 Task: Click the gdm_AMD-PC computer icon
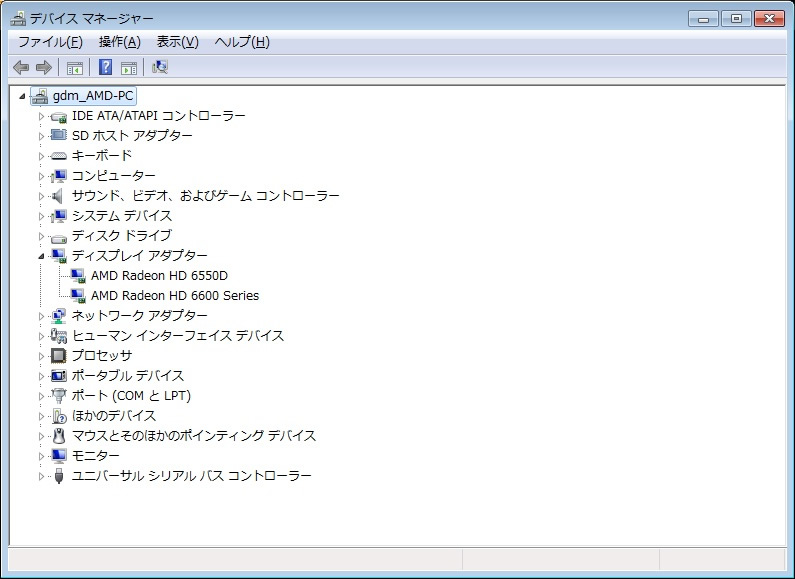(x=40, y=96)
